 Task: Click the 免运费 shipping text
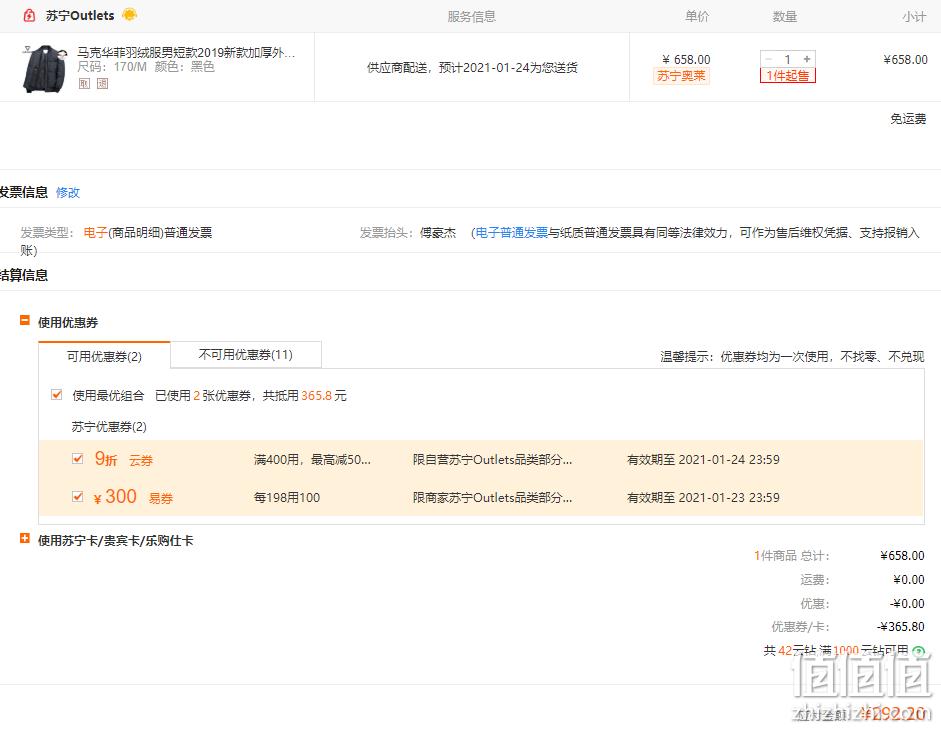(x=908, y=119)
